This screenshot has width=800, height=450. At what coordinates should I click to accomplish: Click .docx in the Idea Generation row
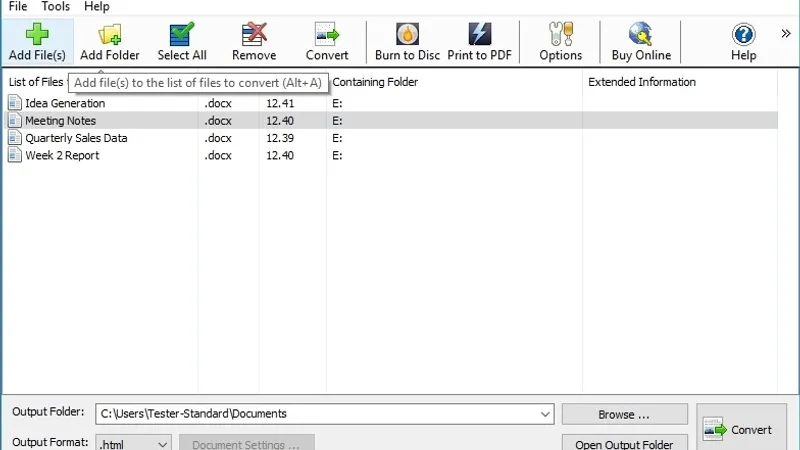tap(218, 103)
